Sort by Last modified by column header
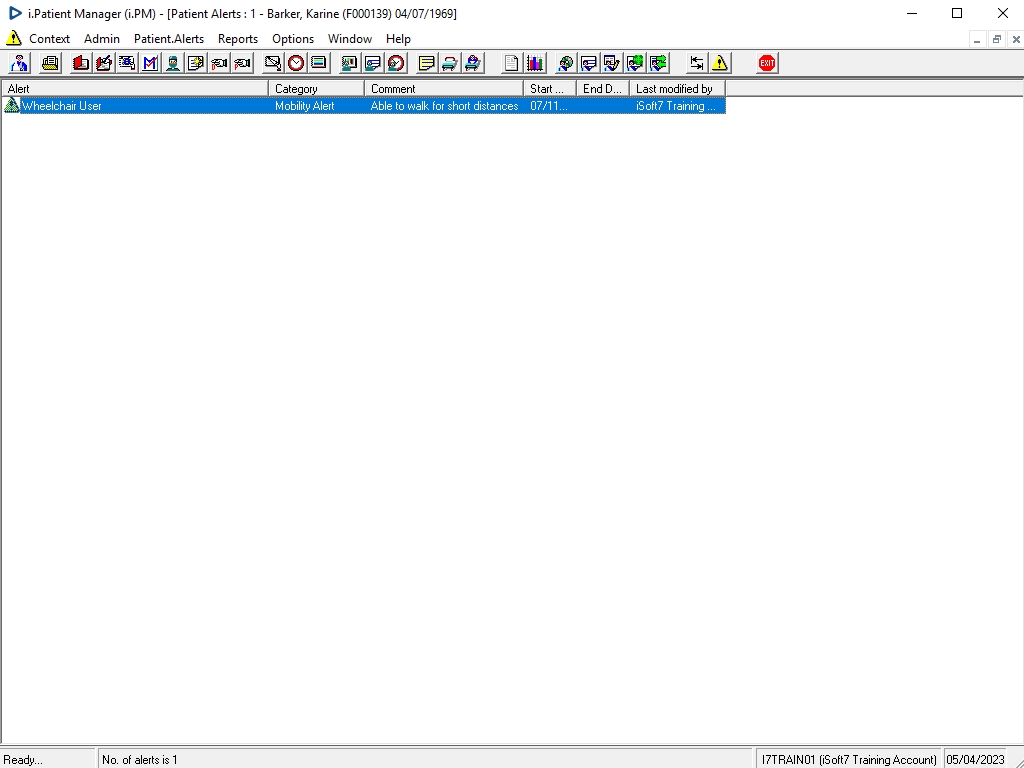Viewport: 1024px width, 768px height. [x=677, y=89]
